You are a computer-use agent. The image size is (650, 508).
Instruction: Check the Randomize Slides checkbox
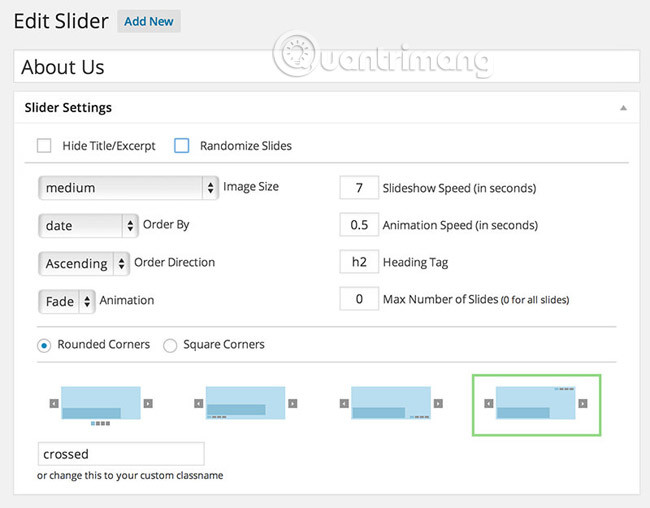pos(181,146)
